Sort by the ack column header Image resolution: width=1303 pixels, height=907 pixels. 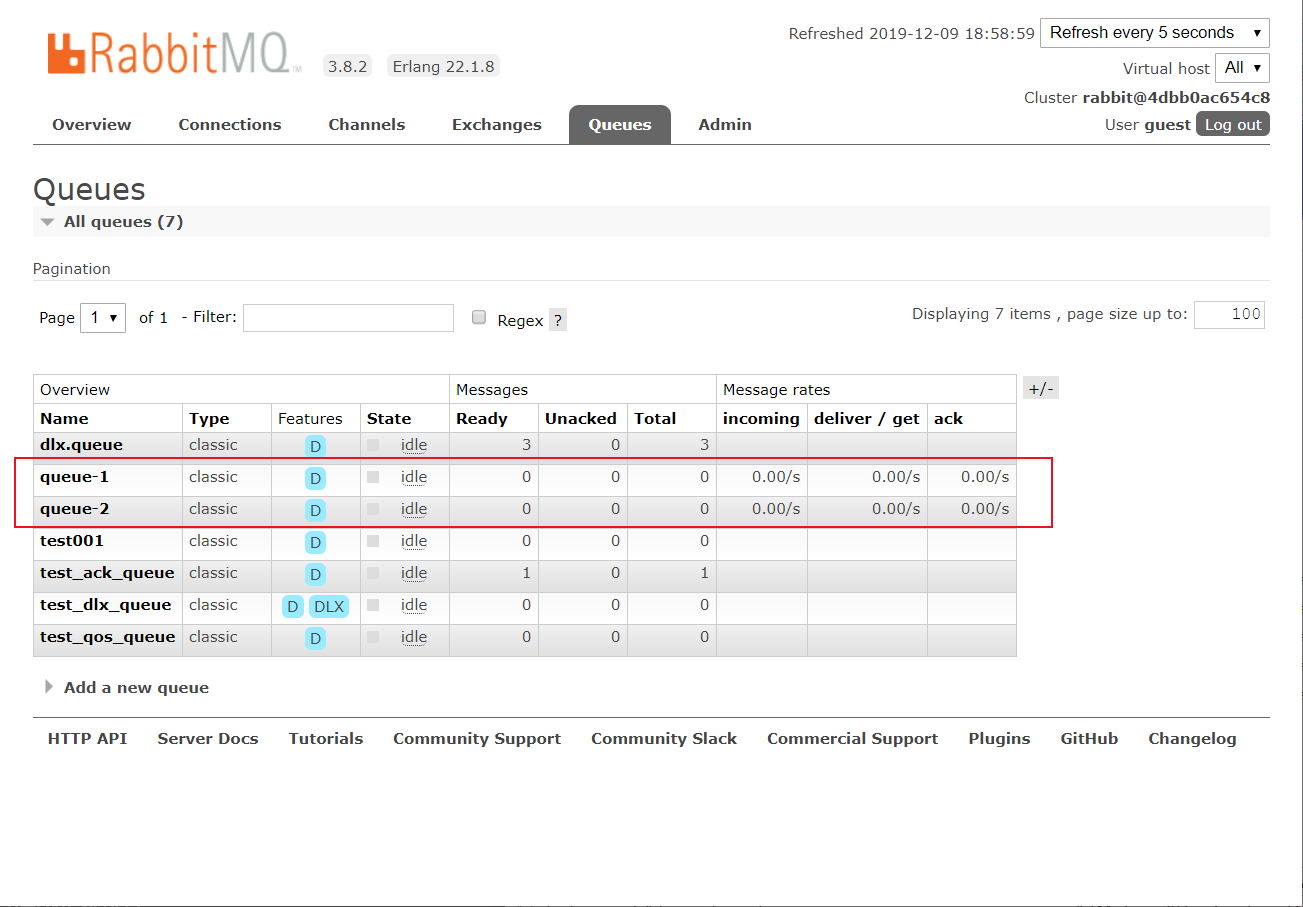(x=948, y=419)
